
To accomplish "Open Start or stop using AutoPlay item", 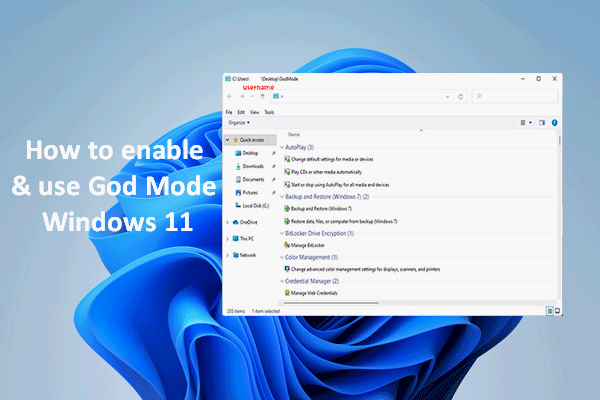I will [340, 185].
